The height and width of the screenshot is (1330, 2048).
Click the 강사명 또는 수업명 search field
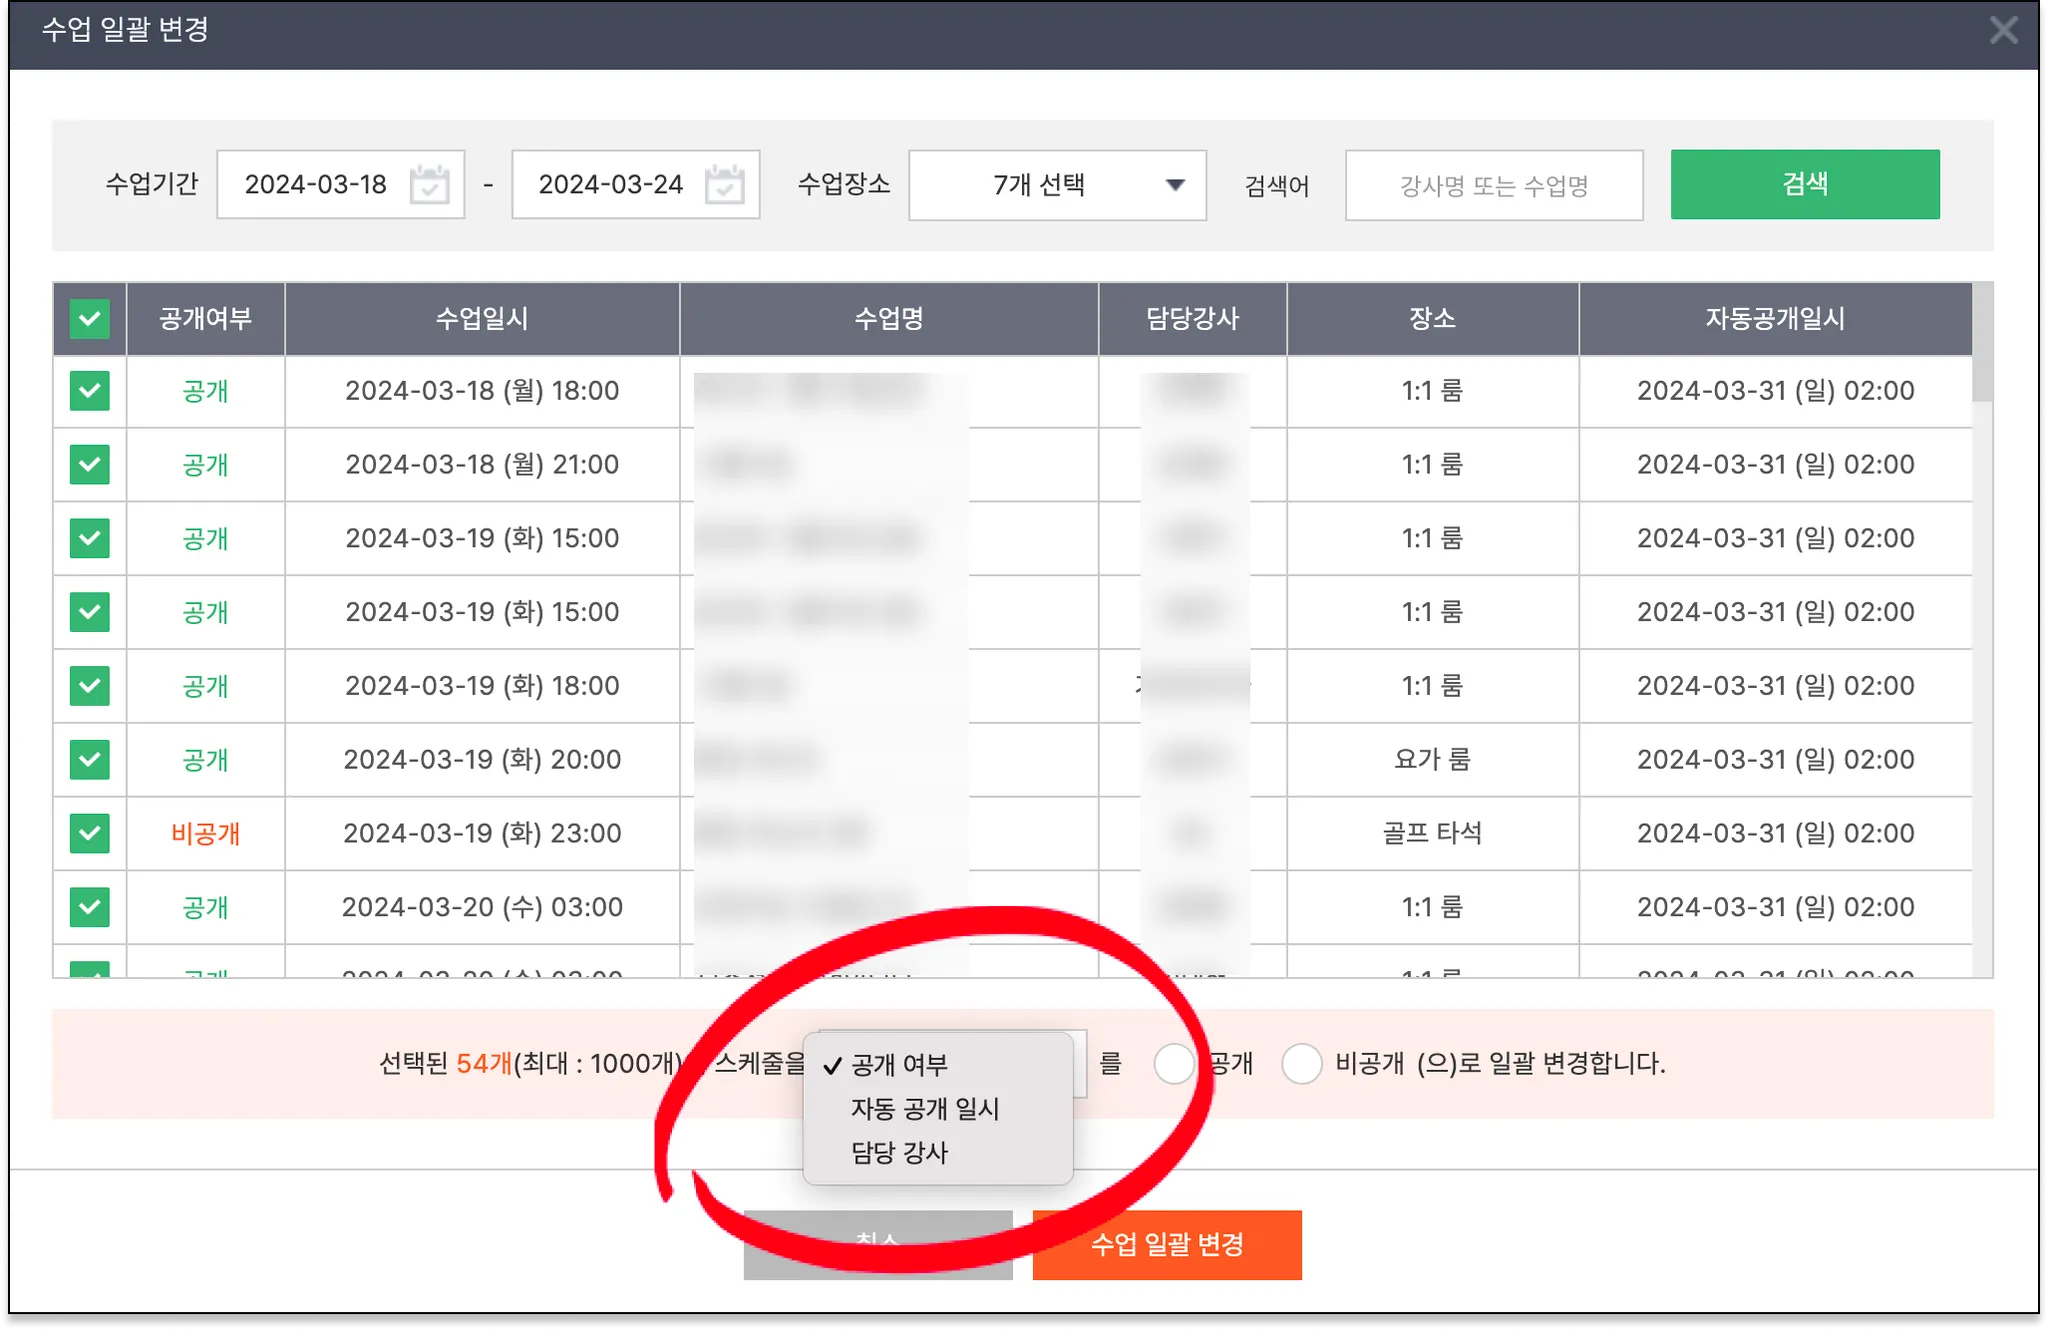tap(1493, 185)
